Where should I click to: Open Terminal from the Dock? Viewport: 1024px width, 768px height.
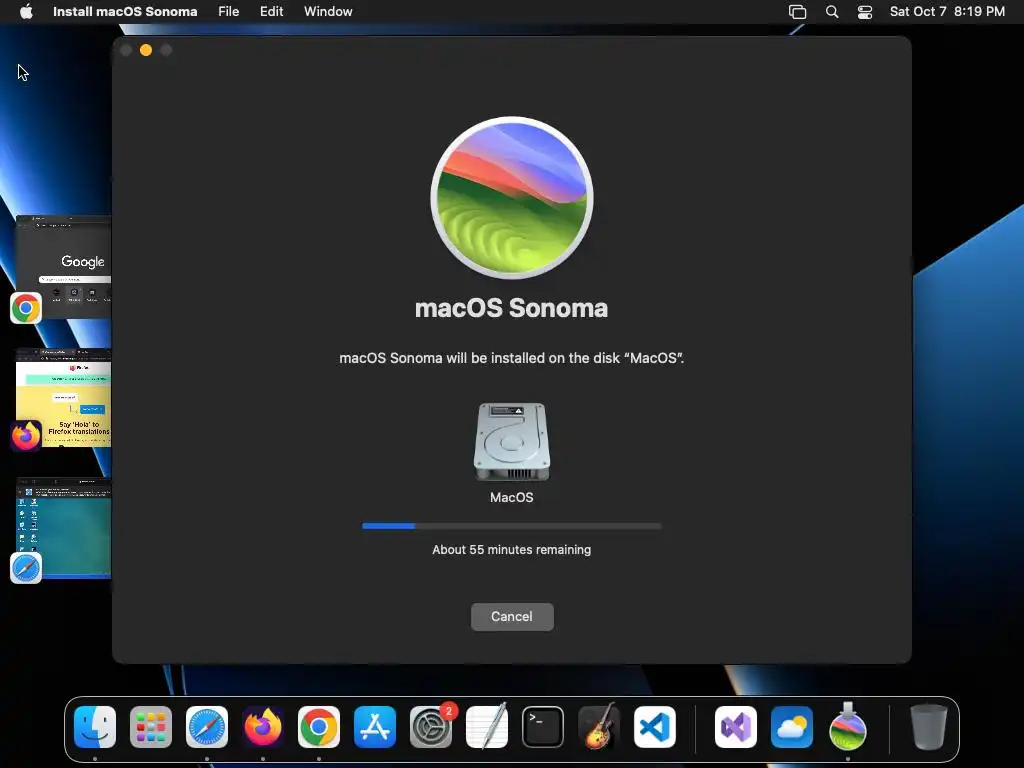[x=543, y=727]
